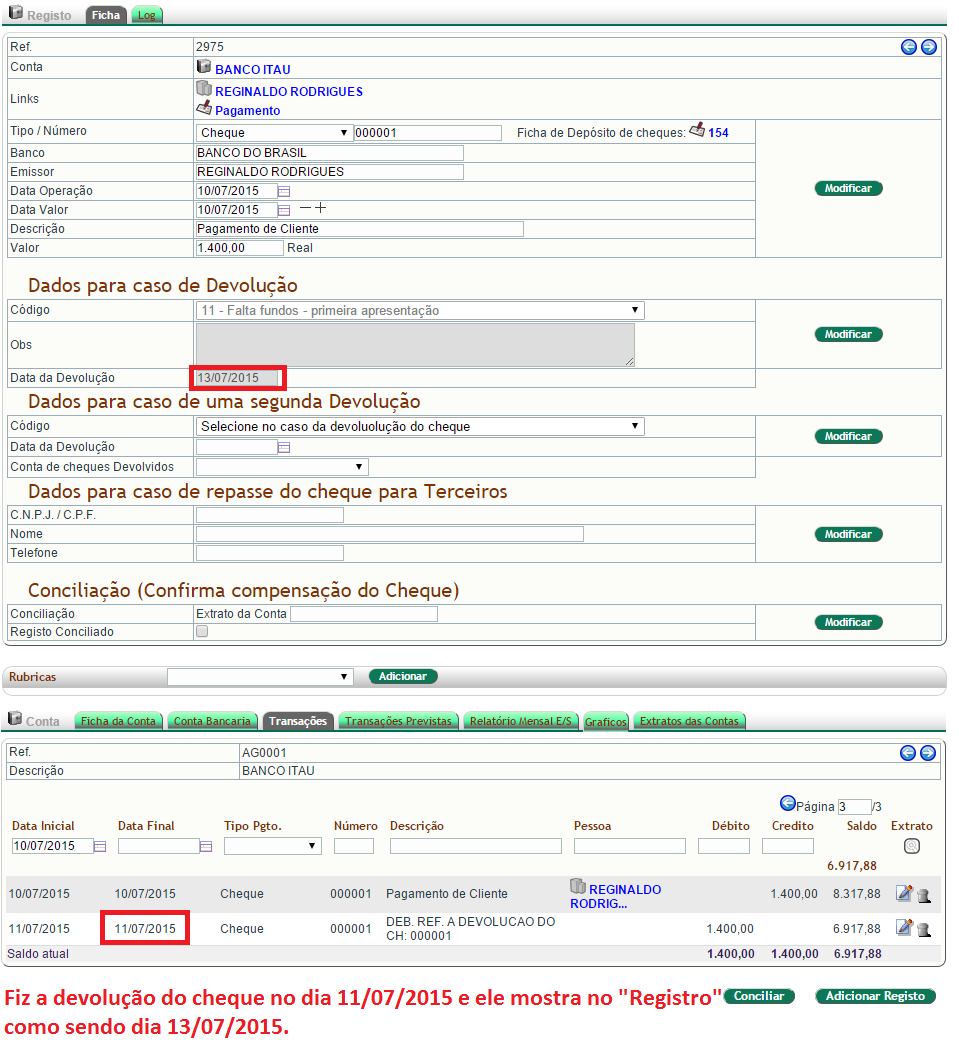Viewport: 959px width, 1049px height.
Task: Click the next record arrow beside Ref. 2975
Action: pos(928,47)
